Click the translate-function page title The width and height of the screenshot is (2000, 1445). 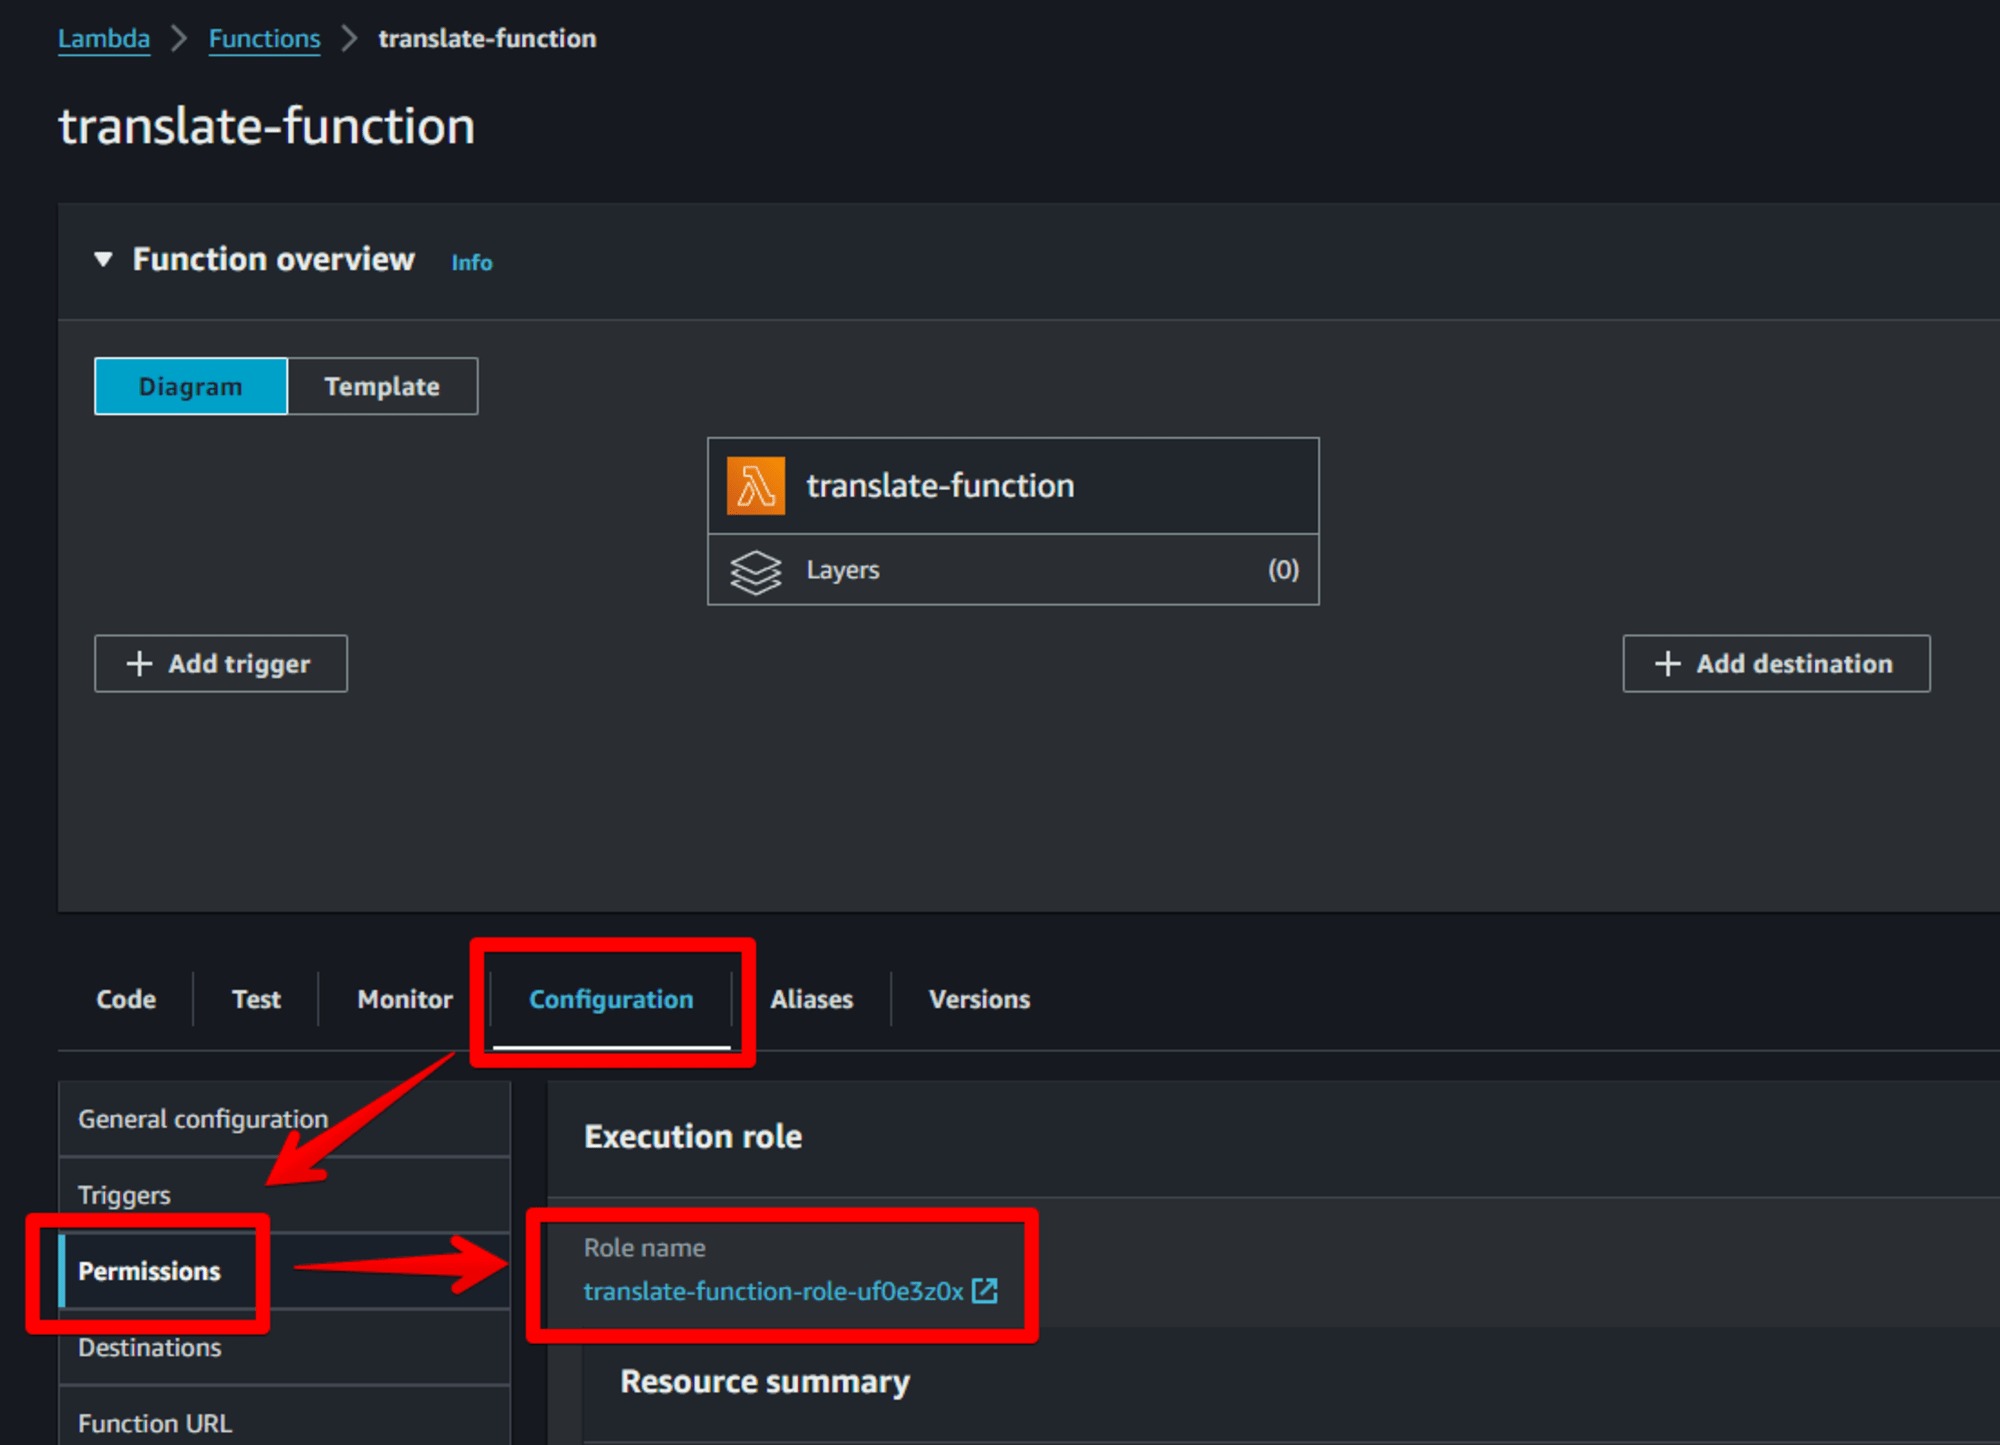point(267,127)
